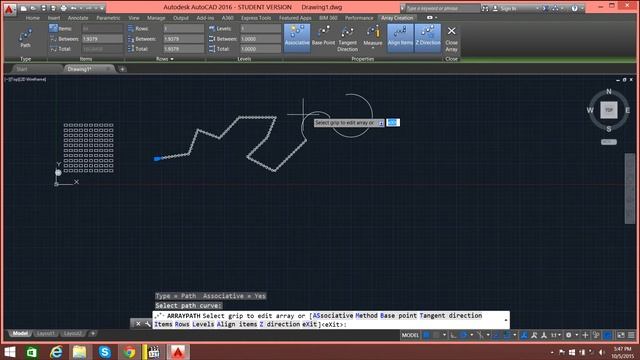This screenshot has width=640, height=360.
Task: Open dynamic input options dropdown arrow
Action: tap(381, 123)
